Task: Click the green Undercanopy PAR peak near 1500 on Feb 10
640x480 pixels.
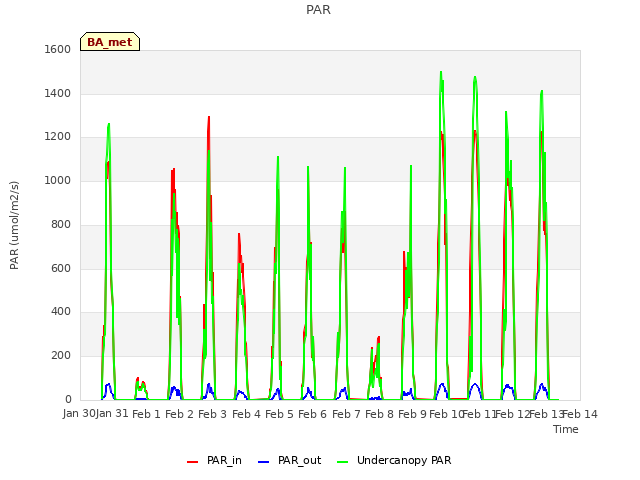Action: [441, 73]
